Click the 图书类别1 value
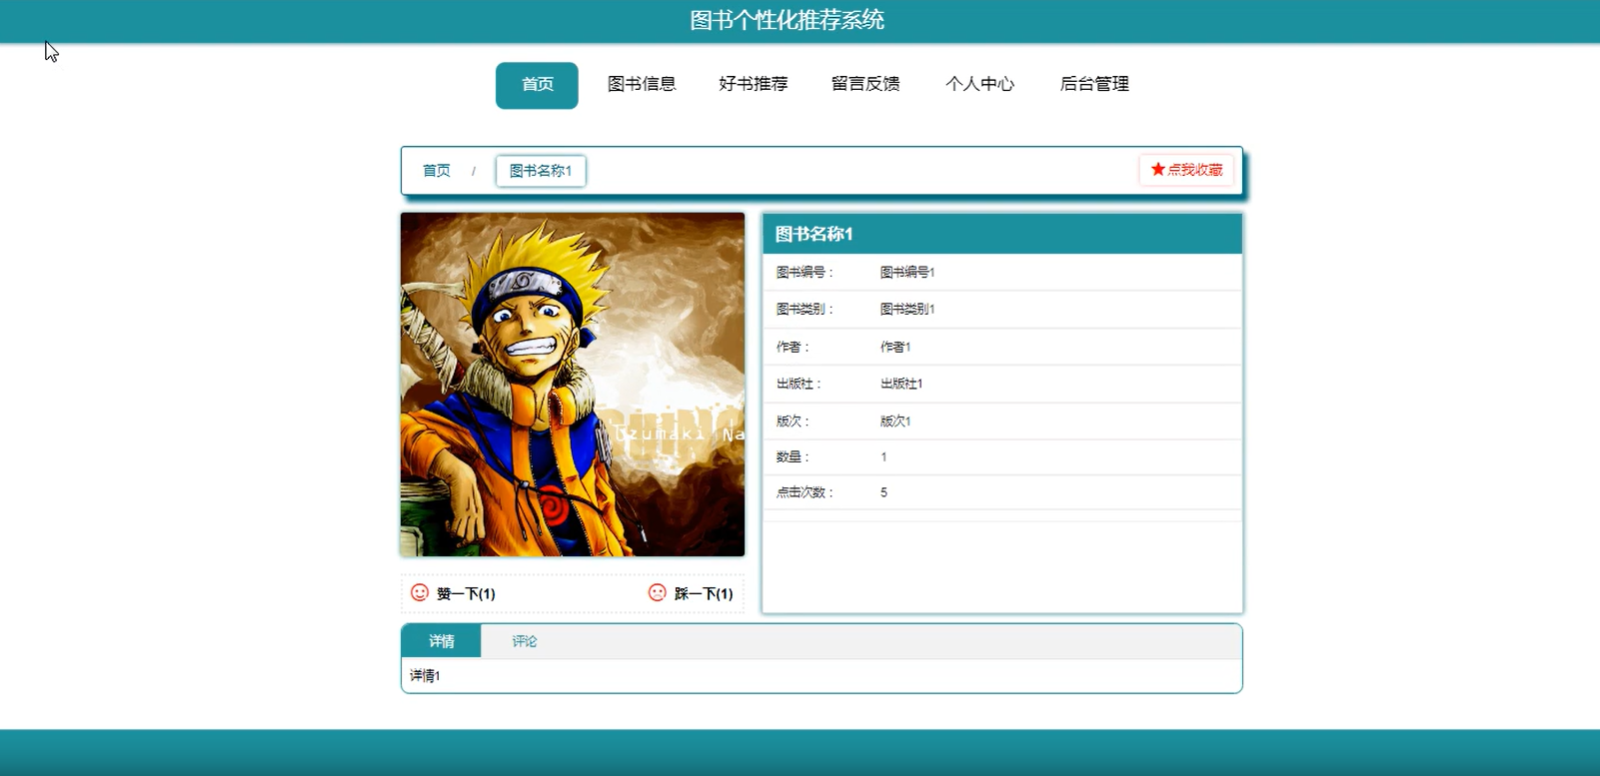 point(907,309)
